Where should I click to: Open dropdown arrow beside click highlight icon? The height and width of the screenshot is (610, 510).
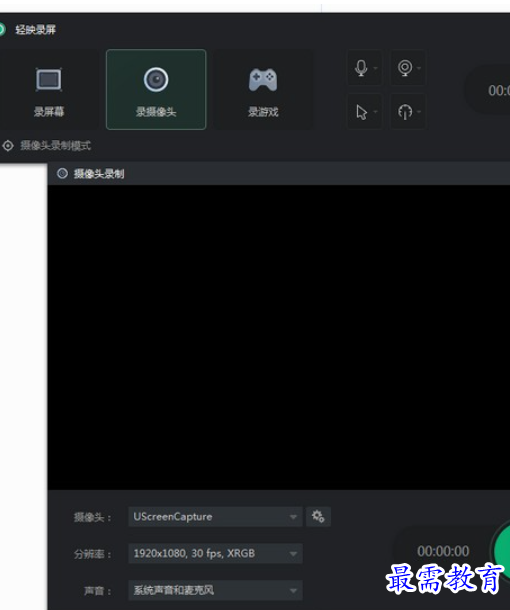point(419,112)
